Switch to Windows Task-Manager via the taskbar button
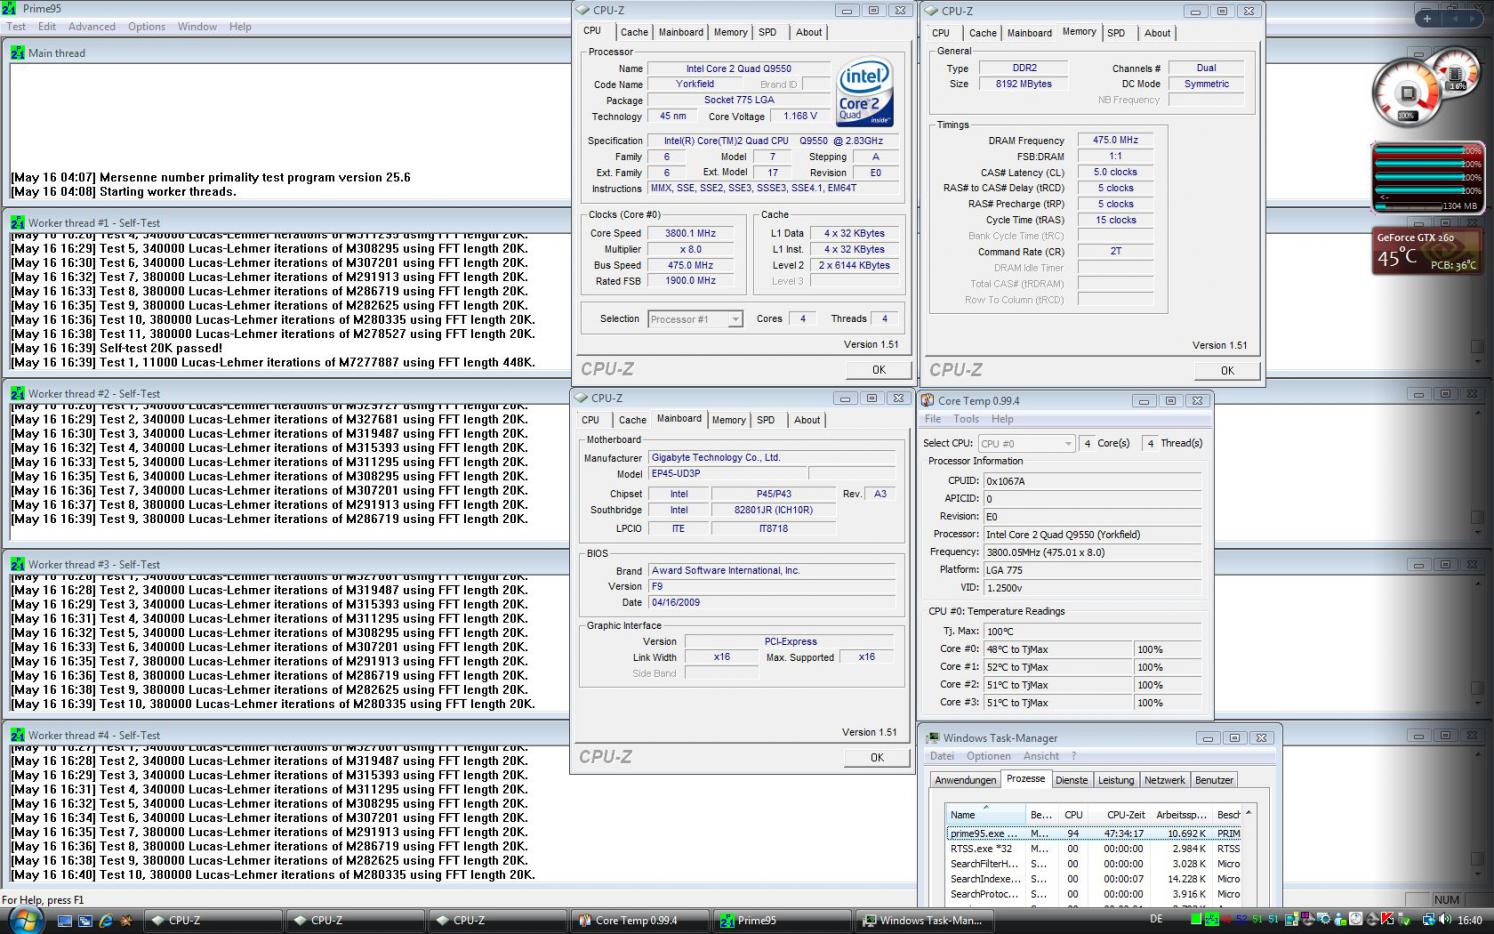The width and height of the screenshot is (1494, 934). [923, 920]
